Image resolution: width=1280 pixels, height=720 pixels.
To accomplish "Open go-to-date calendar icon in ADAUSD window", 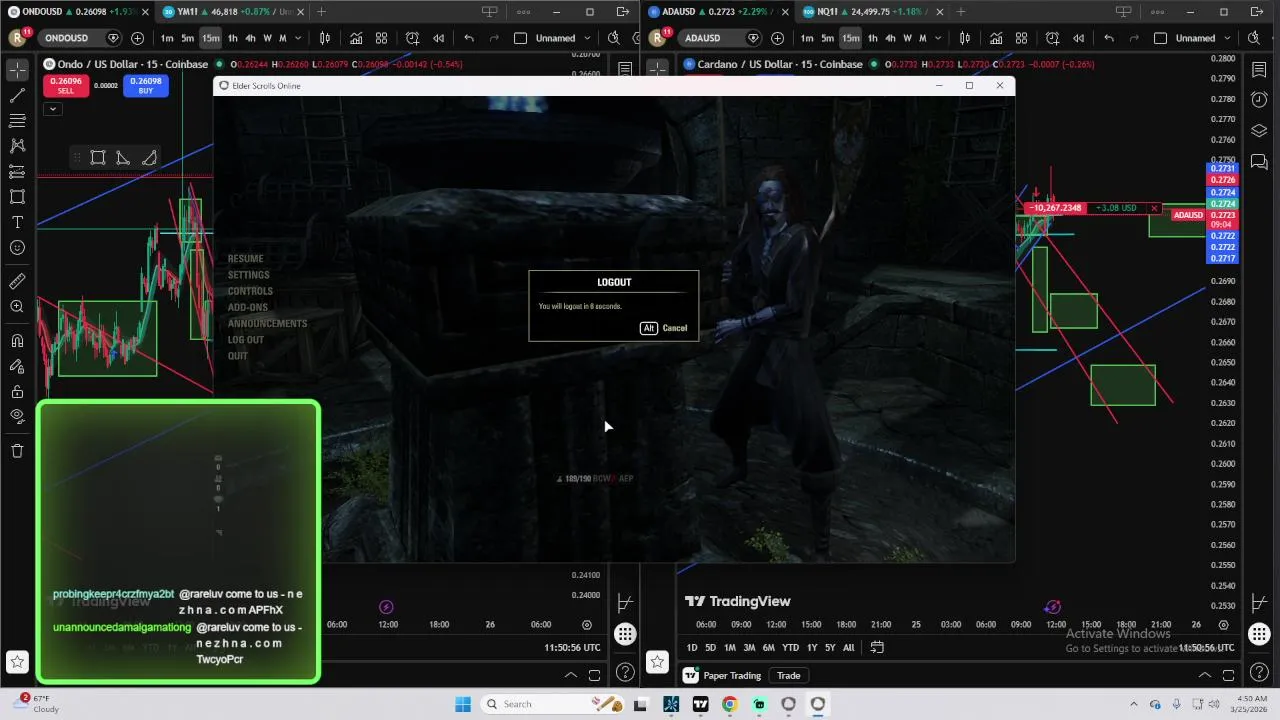I will click(x=877, y=647).
